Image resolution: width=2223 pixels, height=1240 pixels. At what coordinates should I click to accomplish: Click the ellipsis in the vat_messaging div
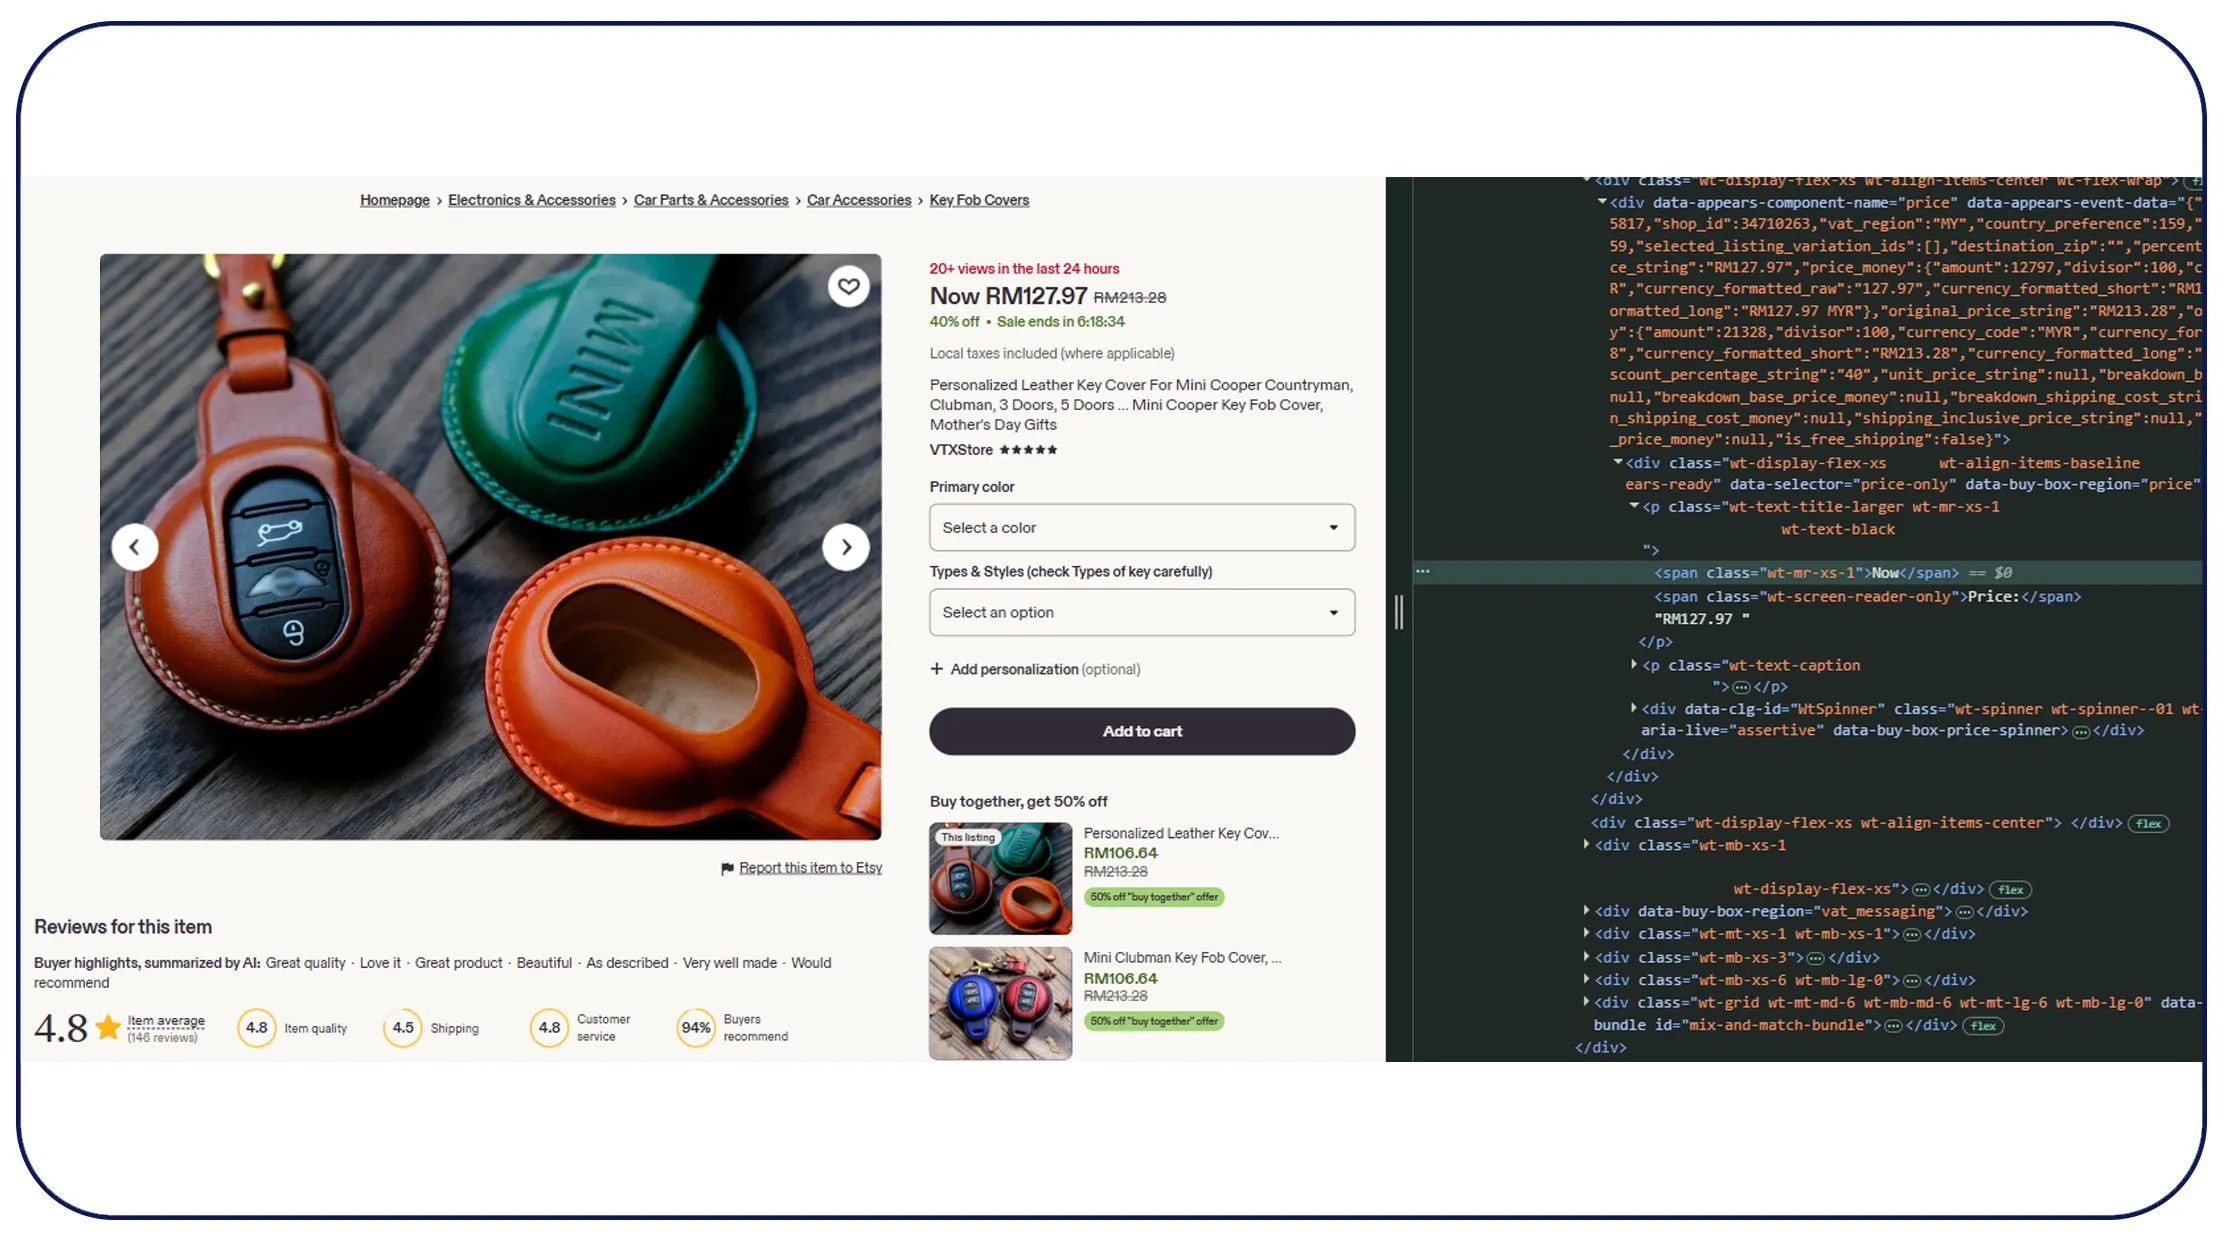pos(1964,912)
